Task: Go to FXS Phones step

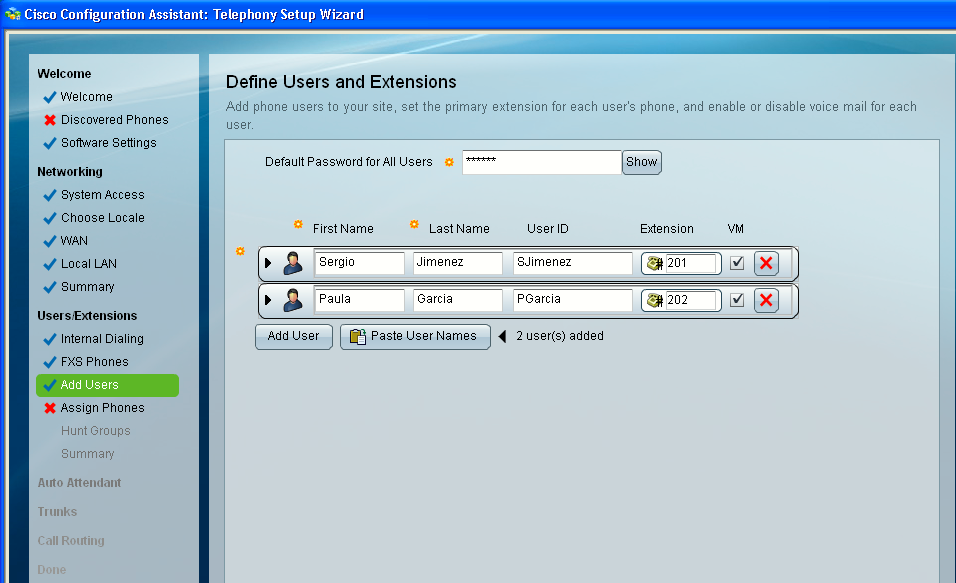Action: 95,362
